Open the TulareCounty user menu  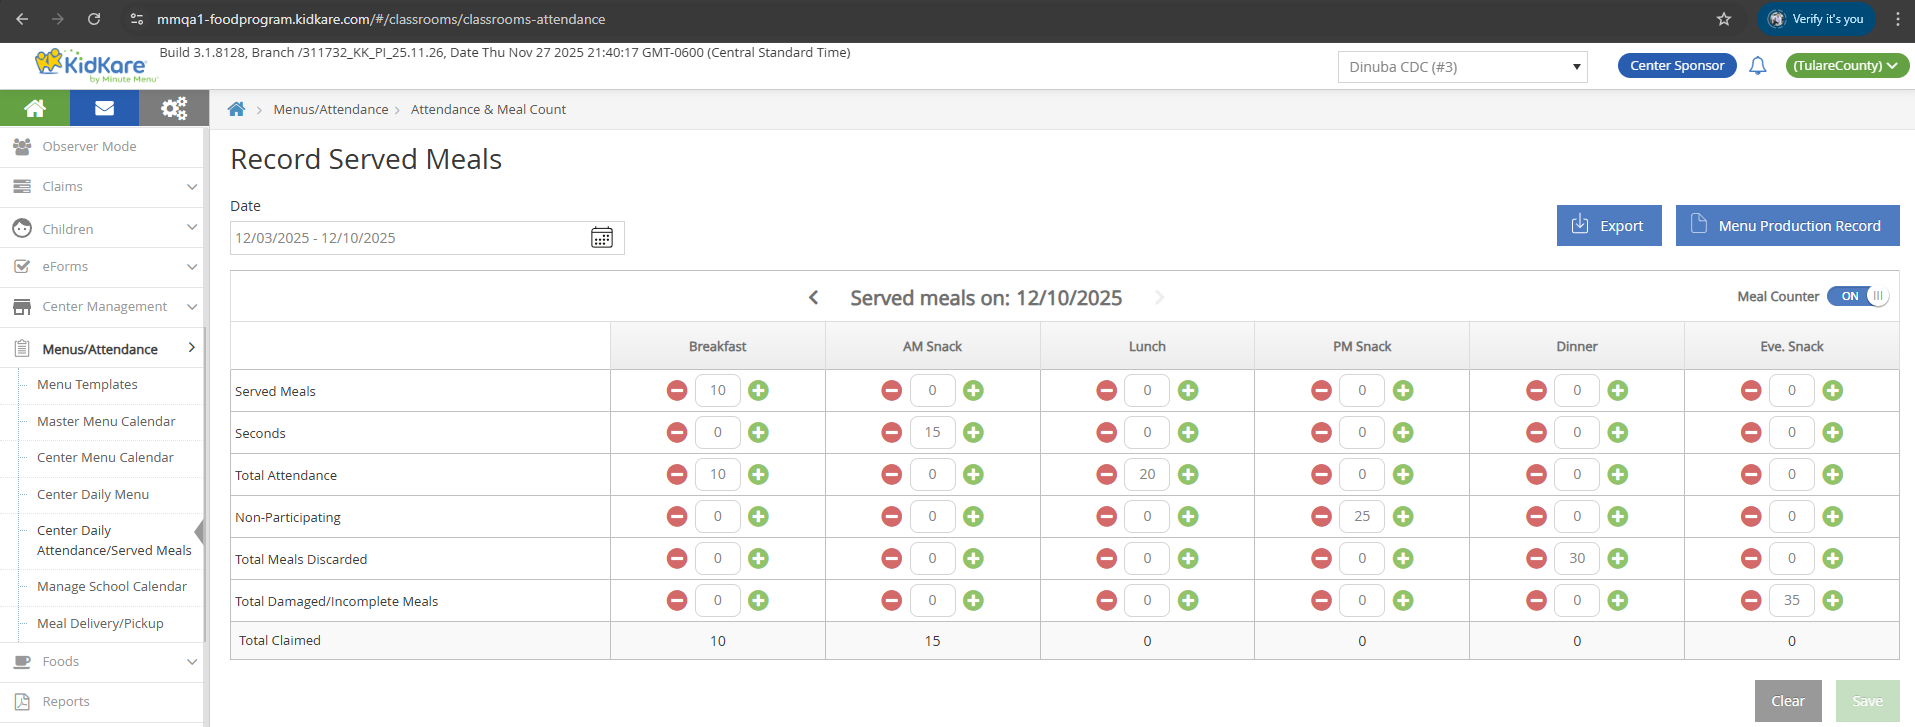pyautogui.click(x=1846, y=66)
